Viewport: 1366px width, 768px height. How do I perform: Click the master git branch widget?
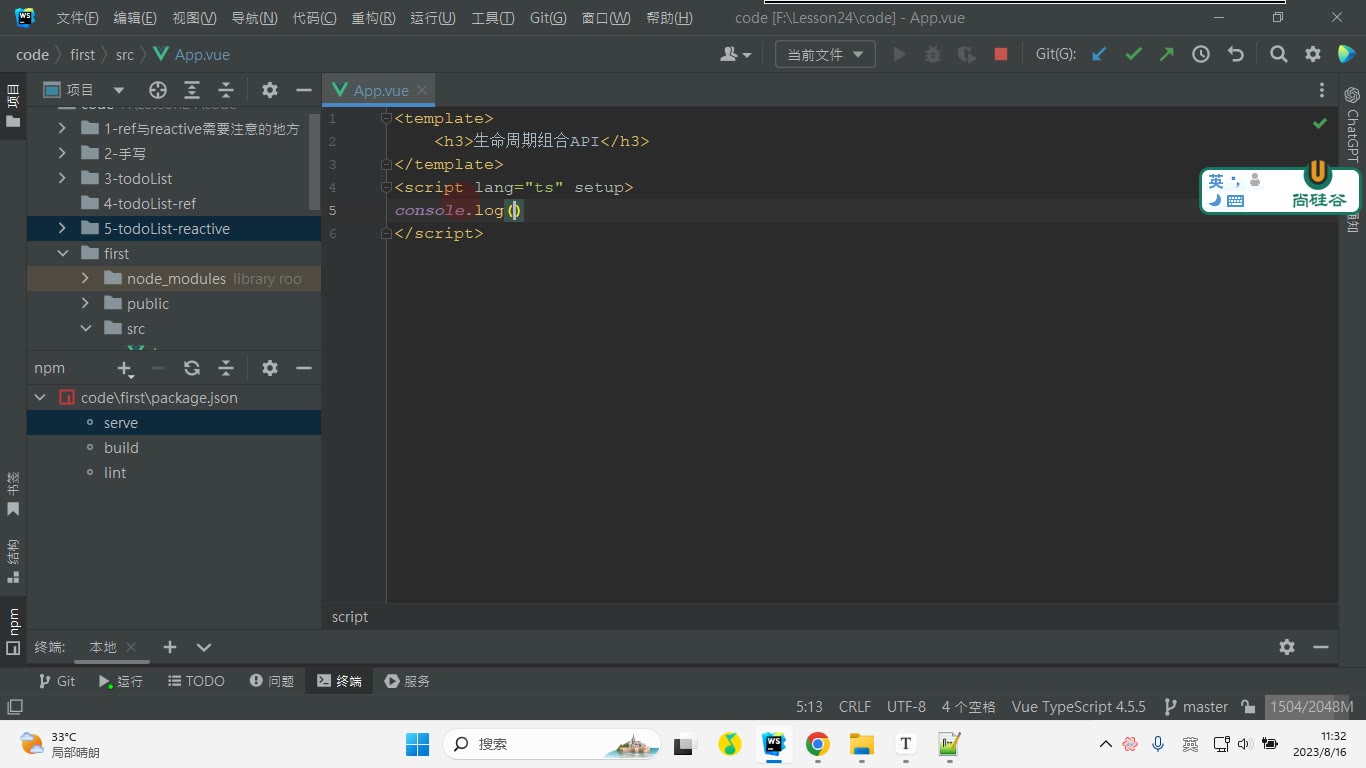[x=1196, y=707]
